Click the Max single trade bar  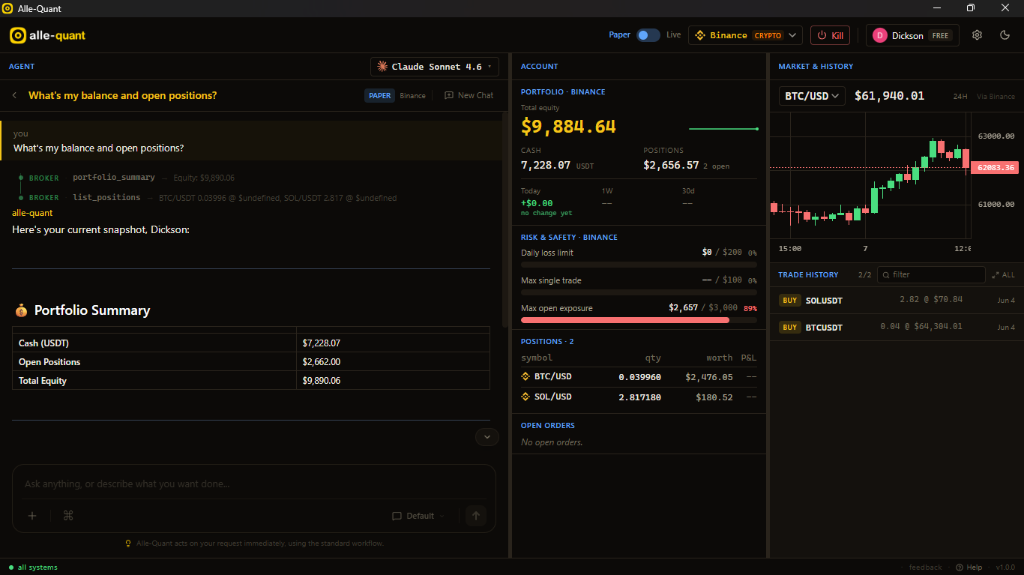click(638, 292)
